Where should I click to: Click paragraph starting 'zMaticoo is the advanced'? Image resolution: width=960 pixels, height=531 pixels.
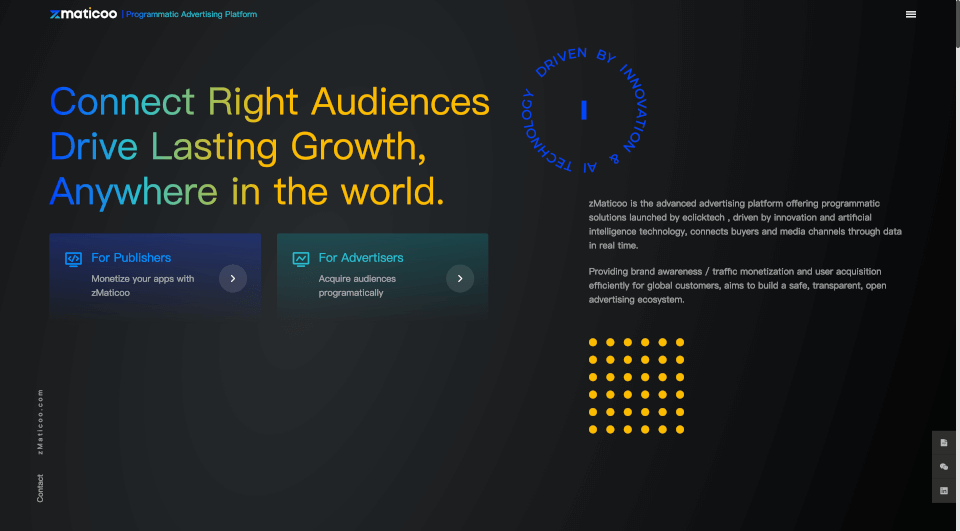(x=745, y=224)
